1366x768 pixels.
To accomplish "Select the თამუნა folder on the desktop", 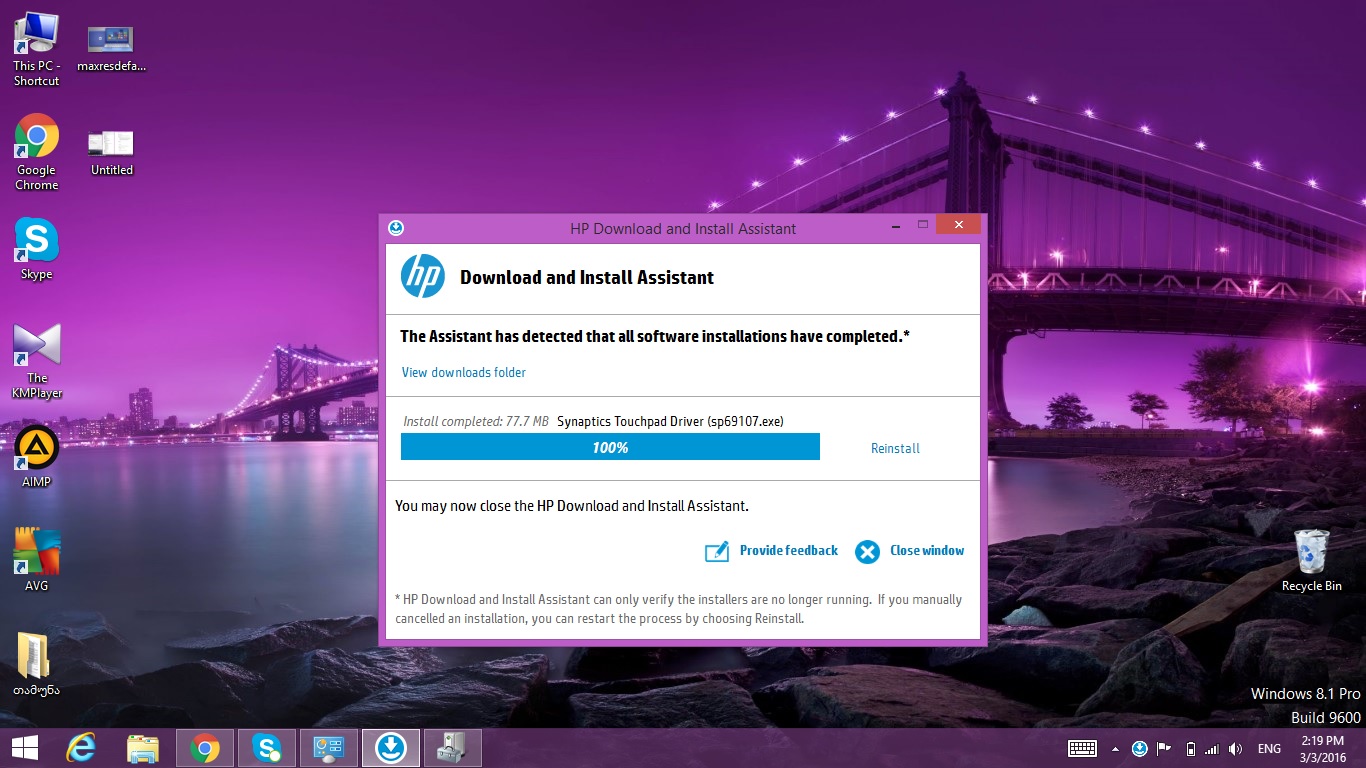I will coord(37,664).
